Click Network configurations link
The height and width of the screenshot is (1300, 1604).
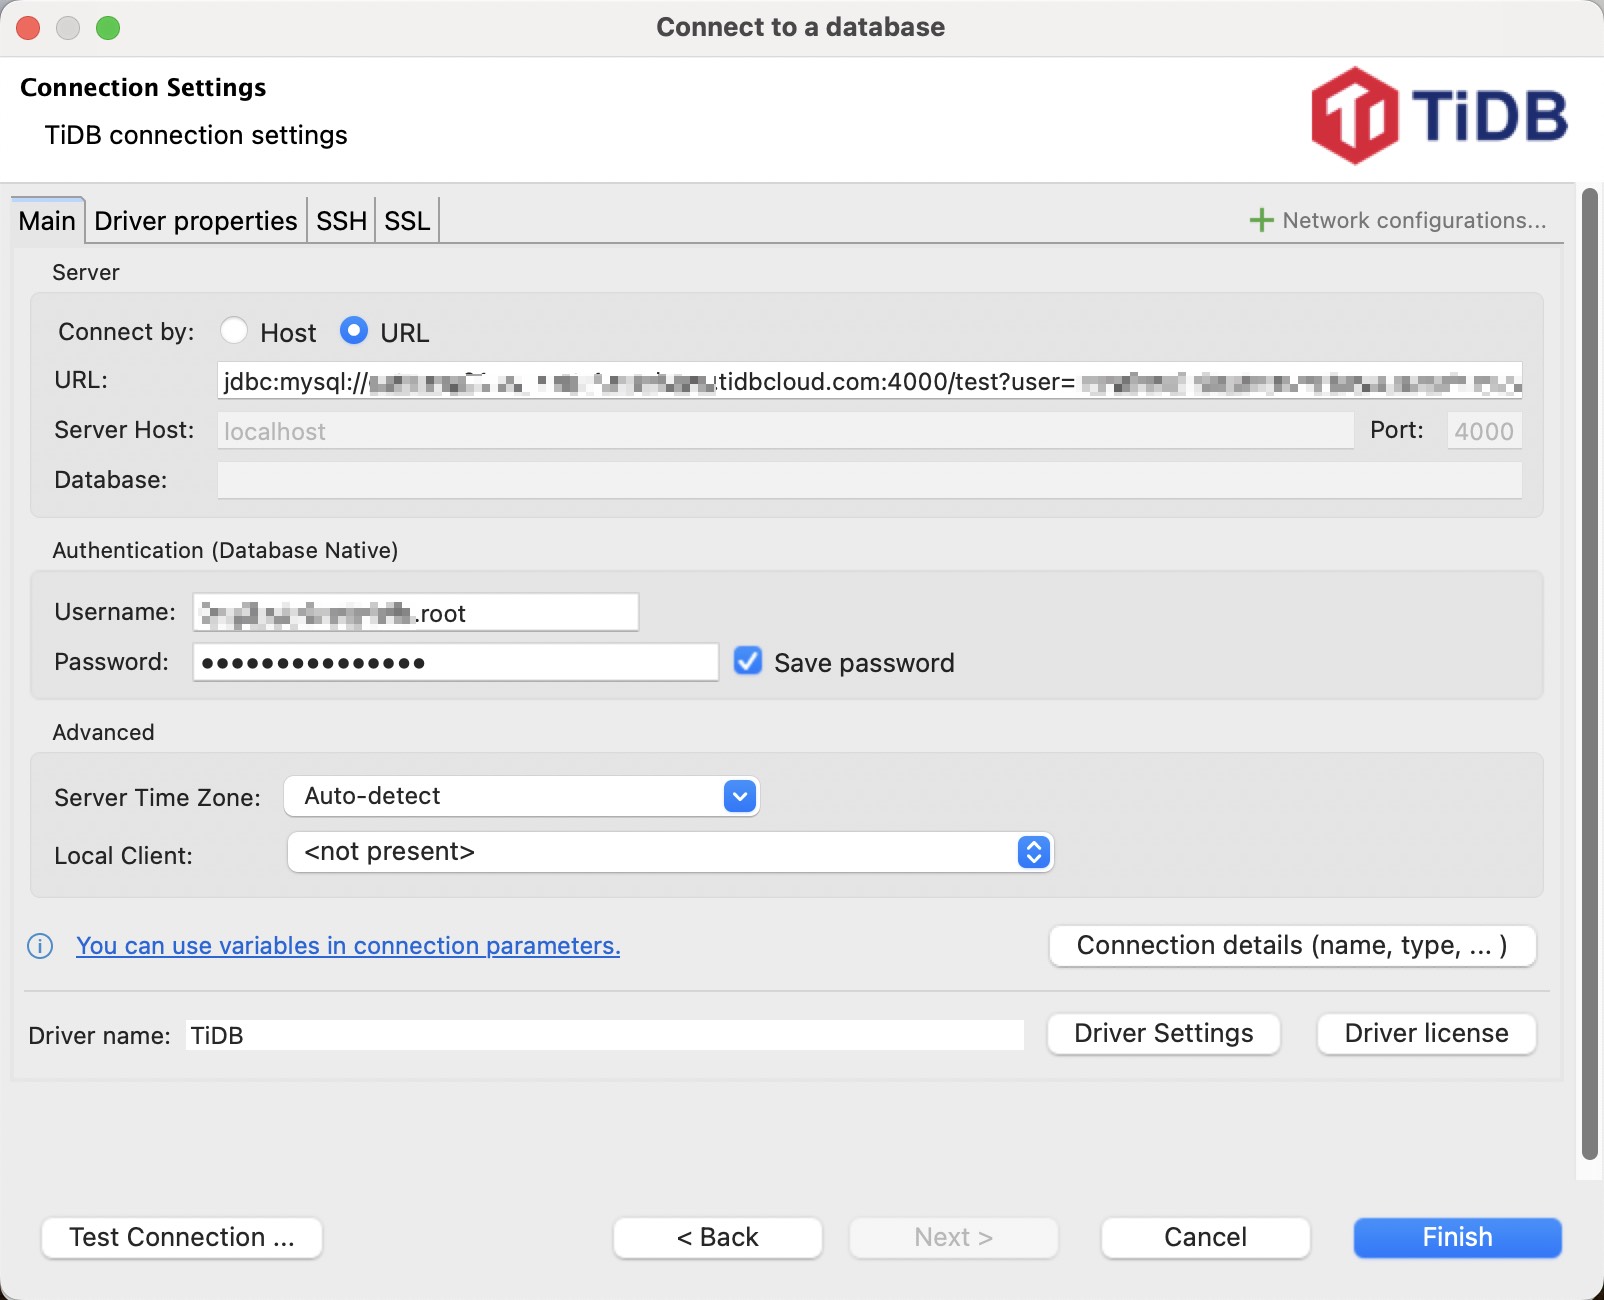tap(1414, 220)
